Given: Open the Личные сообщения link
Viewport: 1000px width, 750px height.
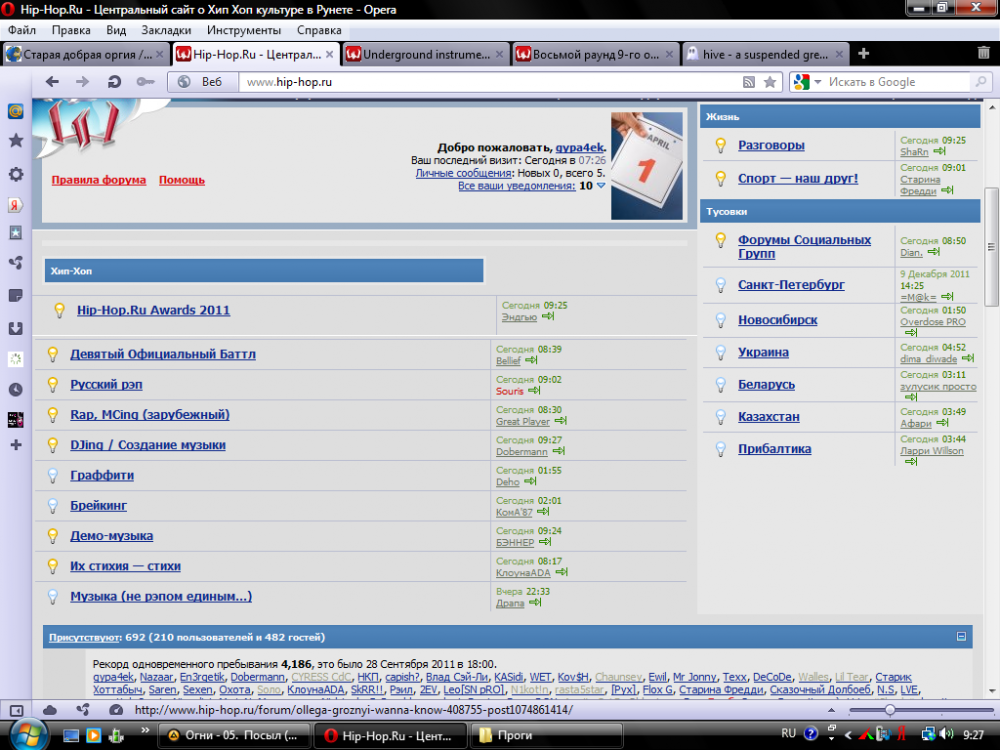Looking at the screenshot, I should coord(464,173).
